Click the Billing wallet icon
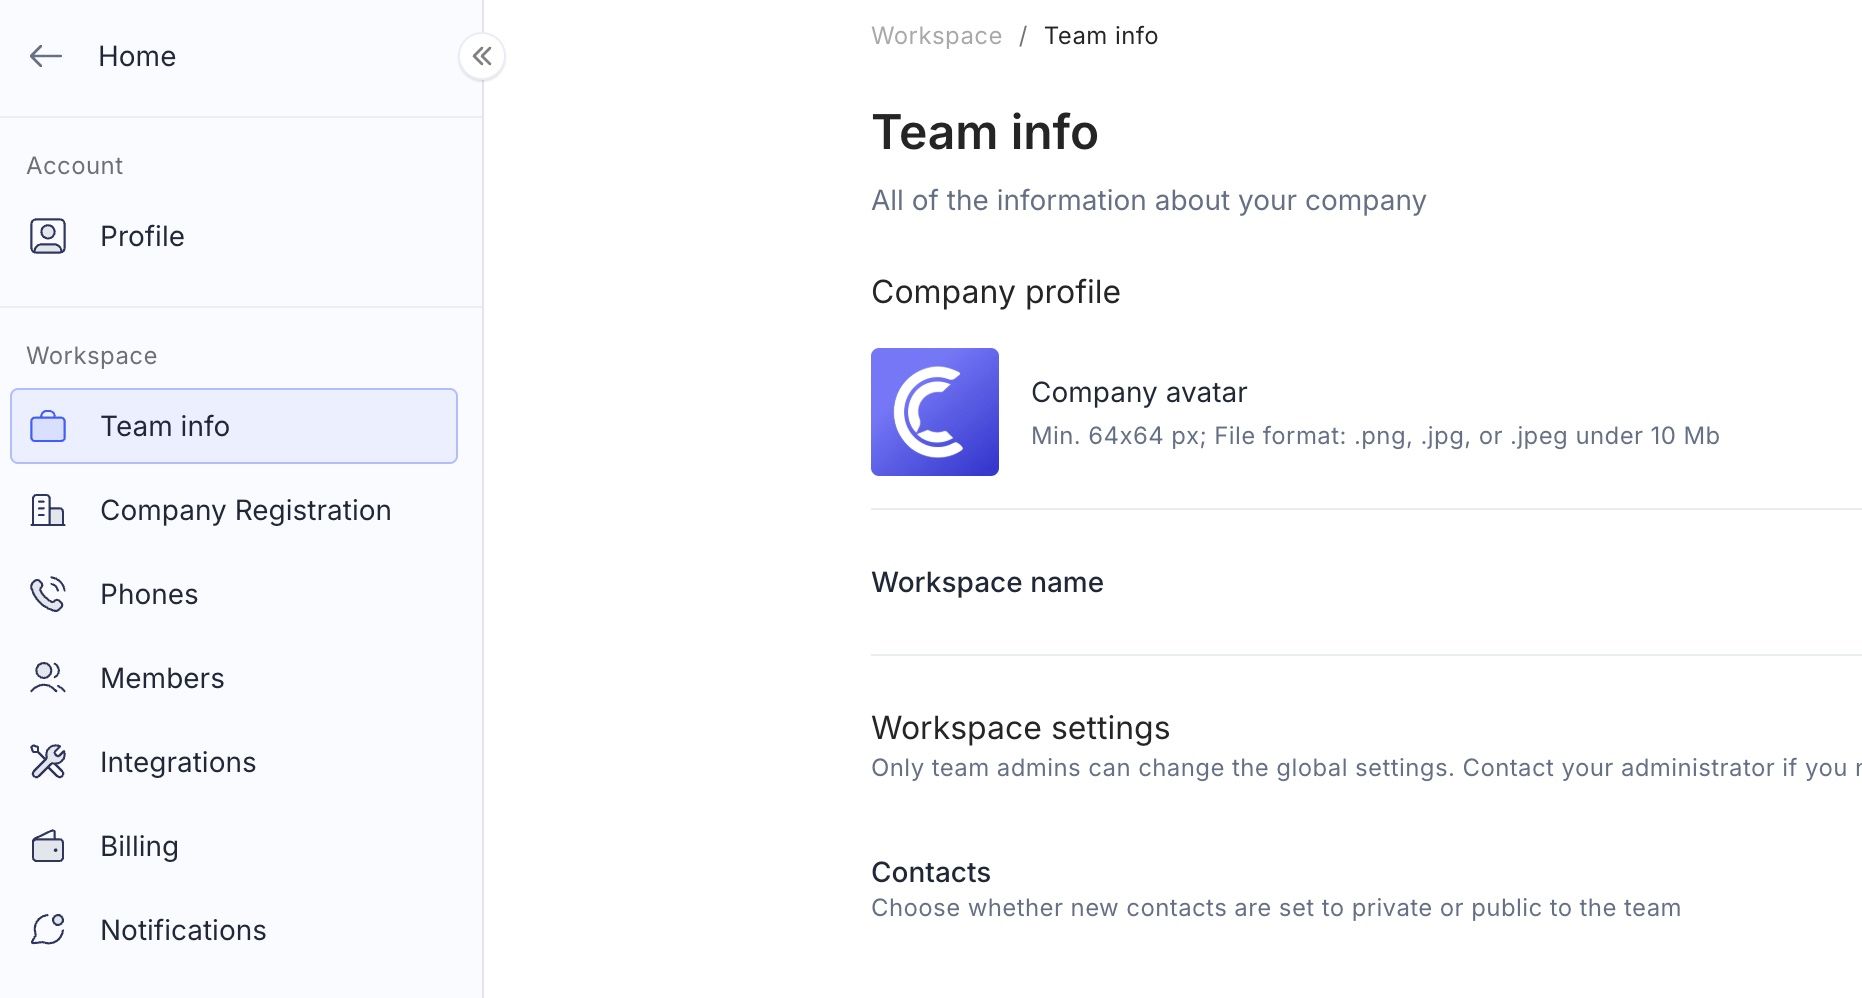Image resolution: width=1862 pixels, height=998 pixels. [x=48, y=847]
